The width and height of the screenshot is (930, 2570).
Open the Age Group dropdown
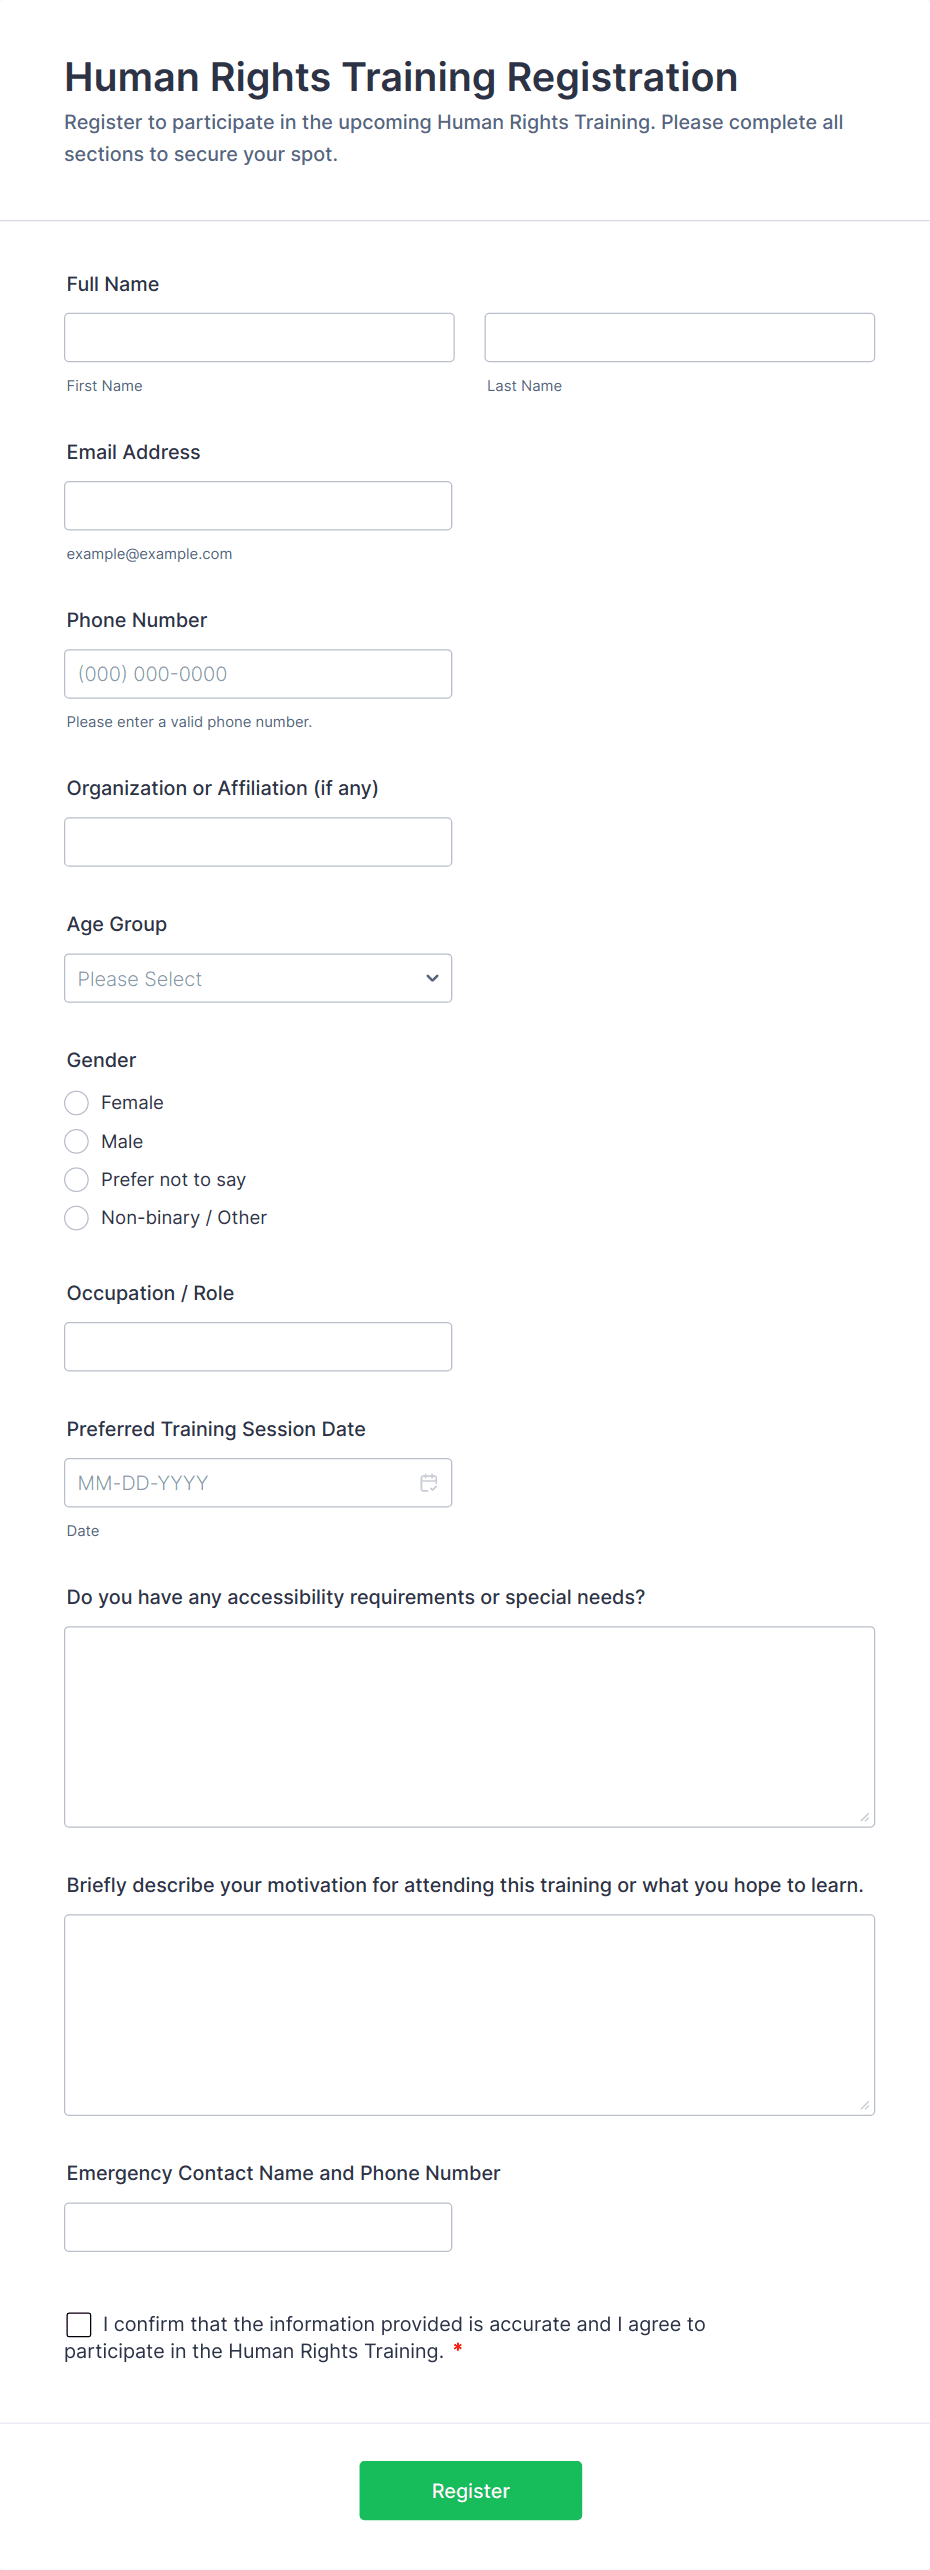tap(258, 978)
